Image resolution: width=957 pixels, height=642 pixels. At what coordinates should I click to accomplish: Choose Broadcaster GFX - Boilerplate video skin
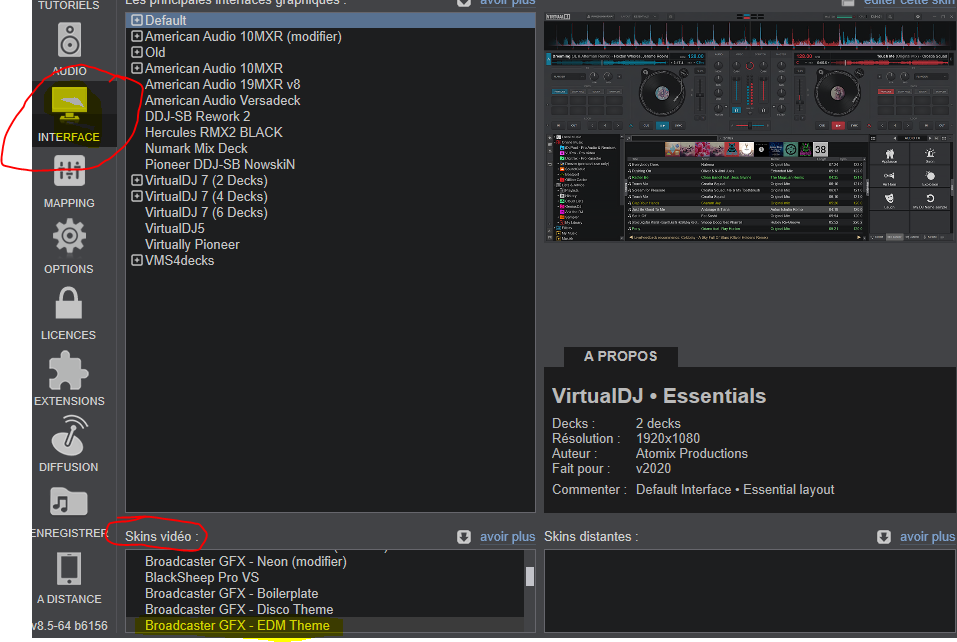pyautogui.click(x=231, y=593)
